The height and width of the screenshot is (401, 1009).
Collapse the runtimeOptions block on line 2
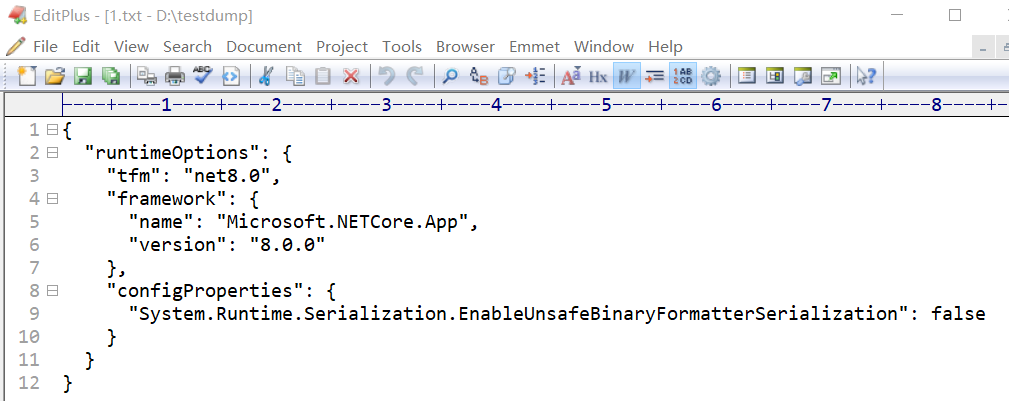coord(52,153)
